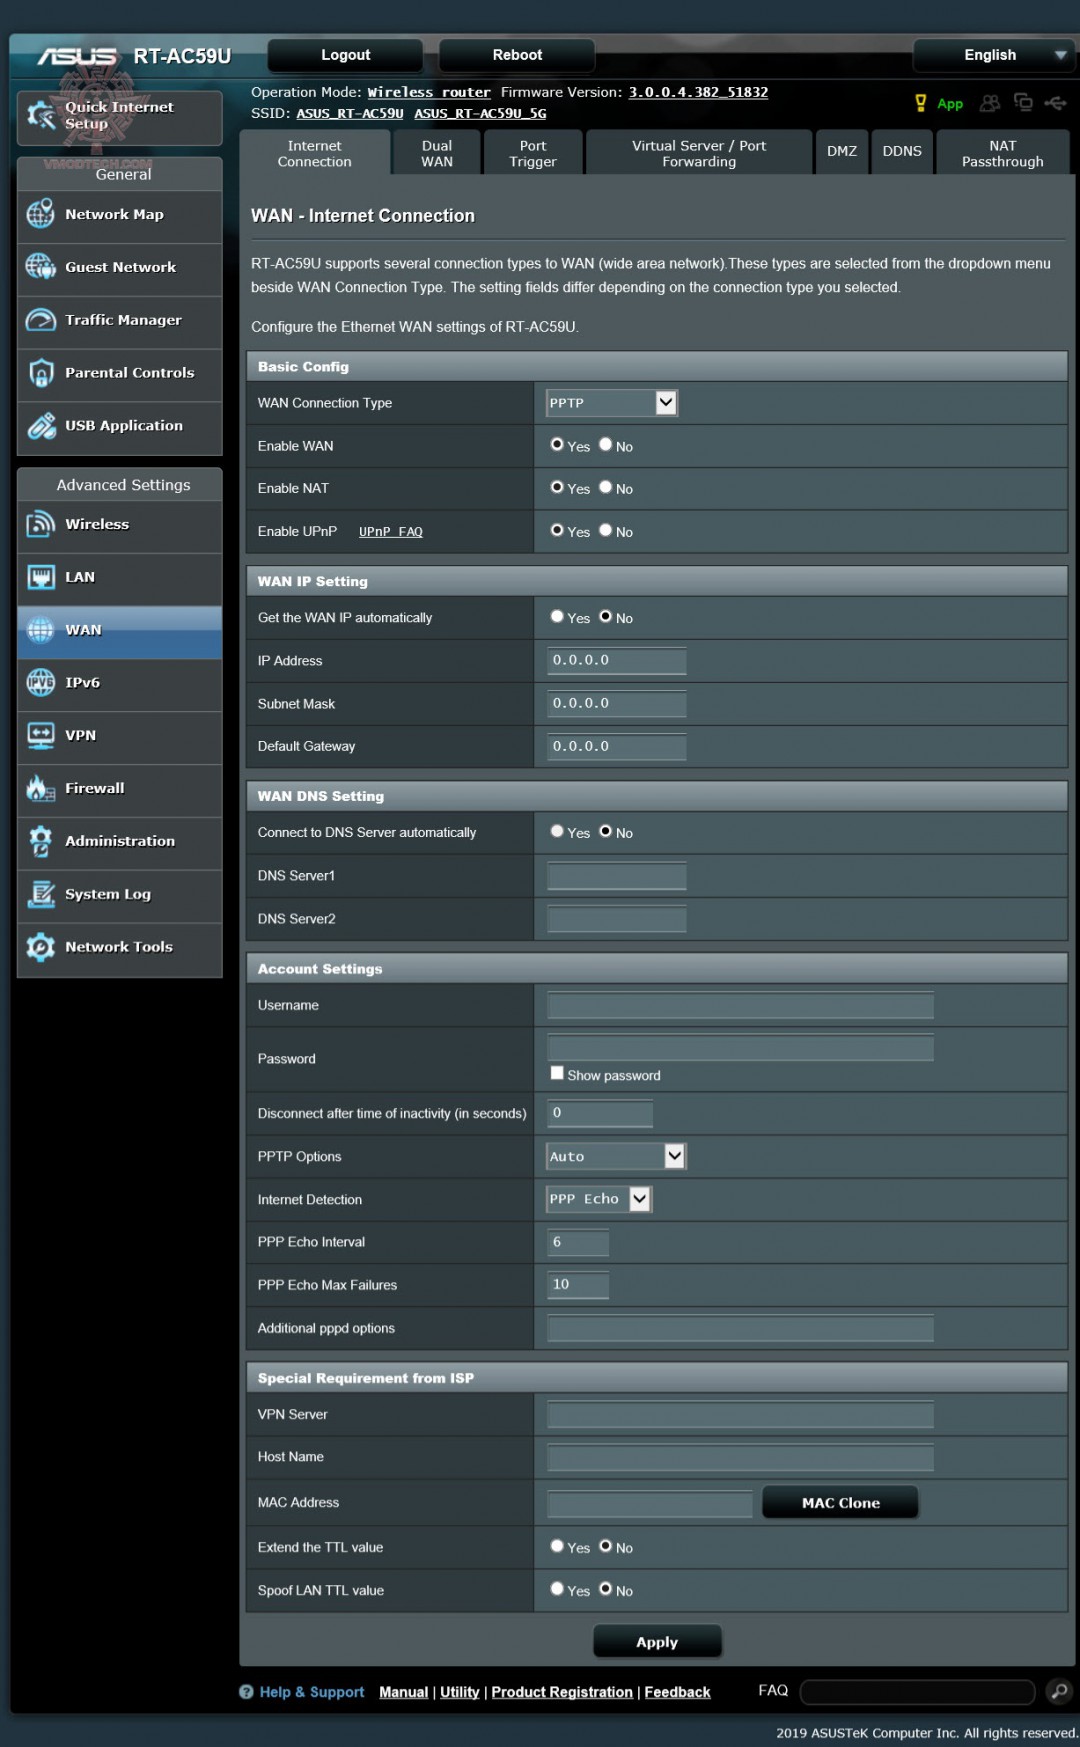Click the Host Name input field
This screenshot has height=1747, width=1080.
click(740, 1457)
